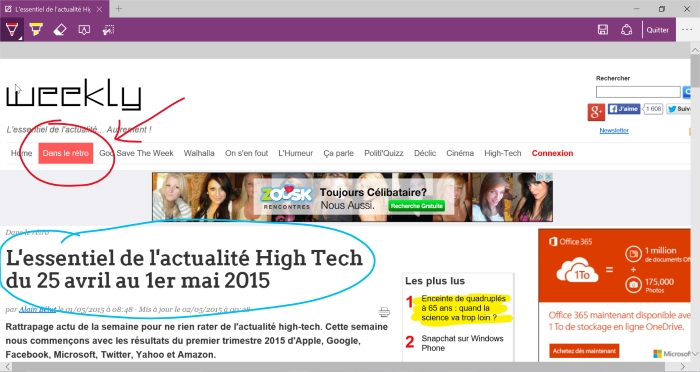The width and height of the screenshot is (700, 372).
Task: Click the article headline L'essentiel de l'actualité High Tech
Action: (x=184, y=269)
